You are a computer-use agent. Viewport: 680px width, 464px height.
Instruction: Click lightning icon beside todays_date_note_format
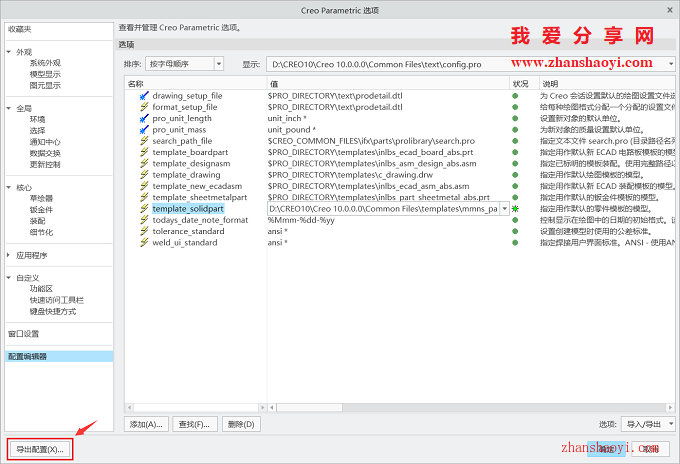tap(144, 219)
